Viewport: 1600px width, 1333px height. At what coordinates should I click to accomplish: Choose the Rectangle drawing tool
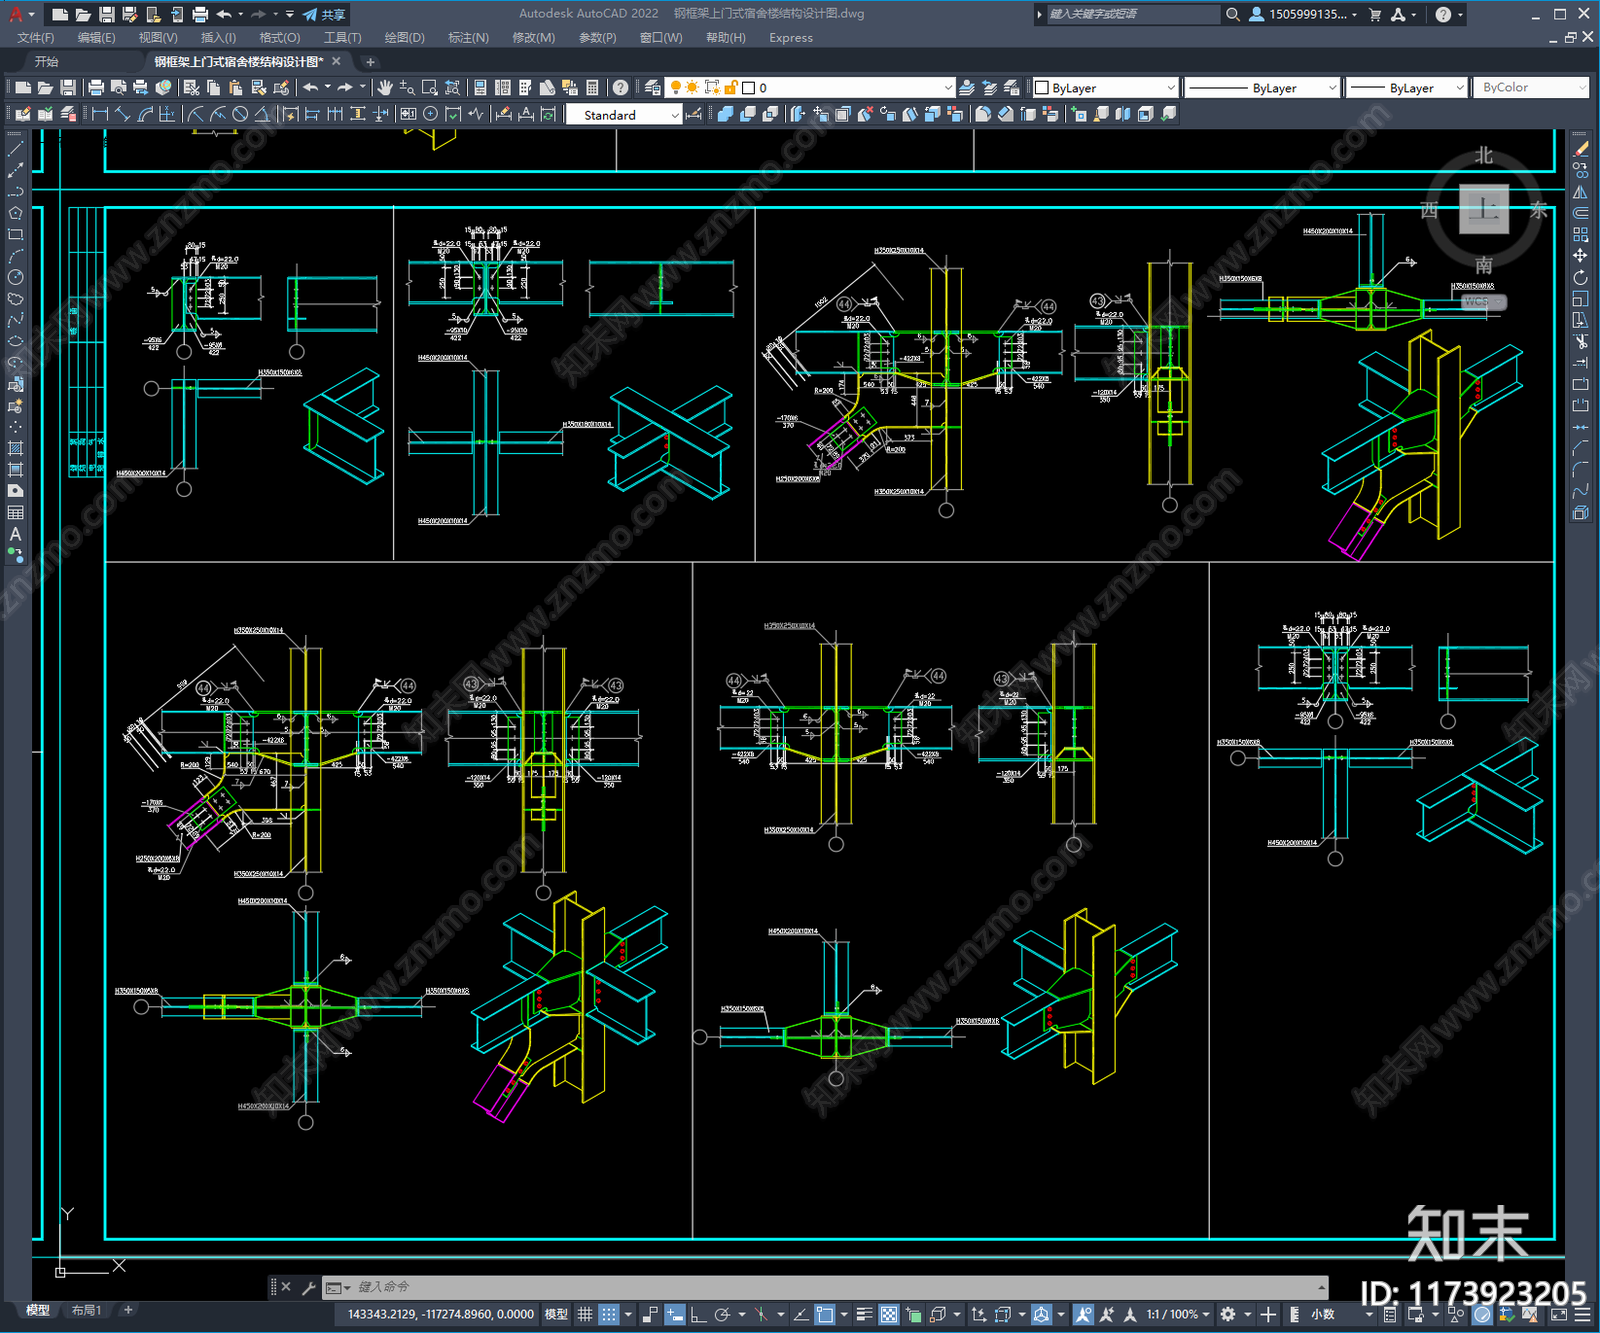click(x=15, y=235)
